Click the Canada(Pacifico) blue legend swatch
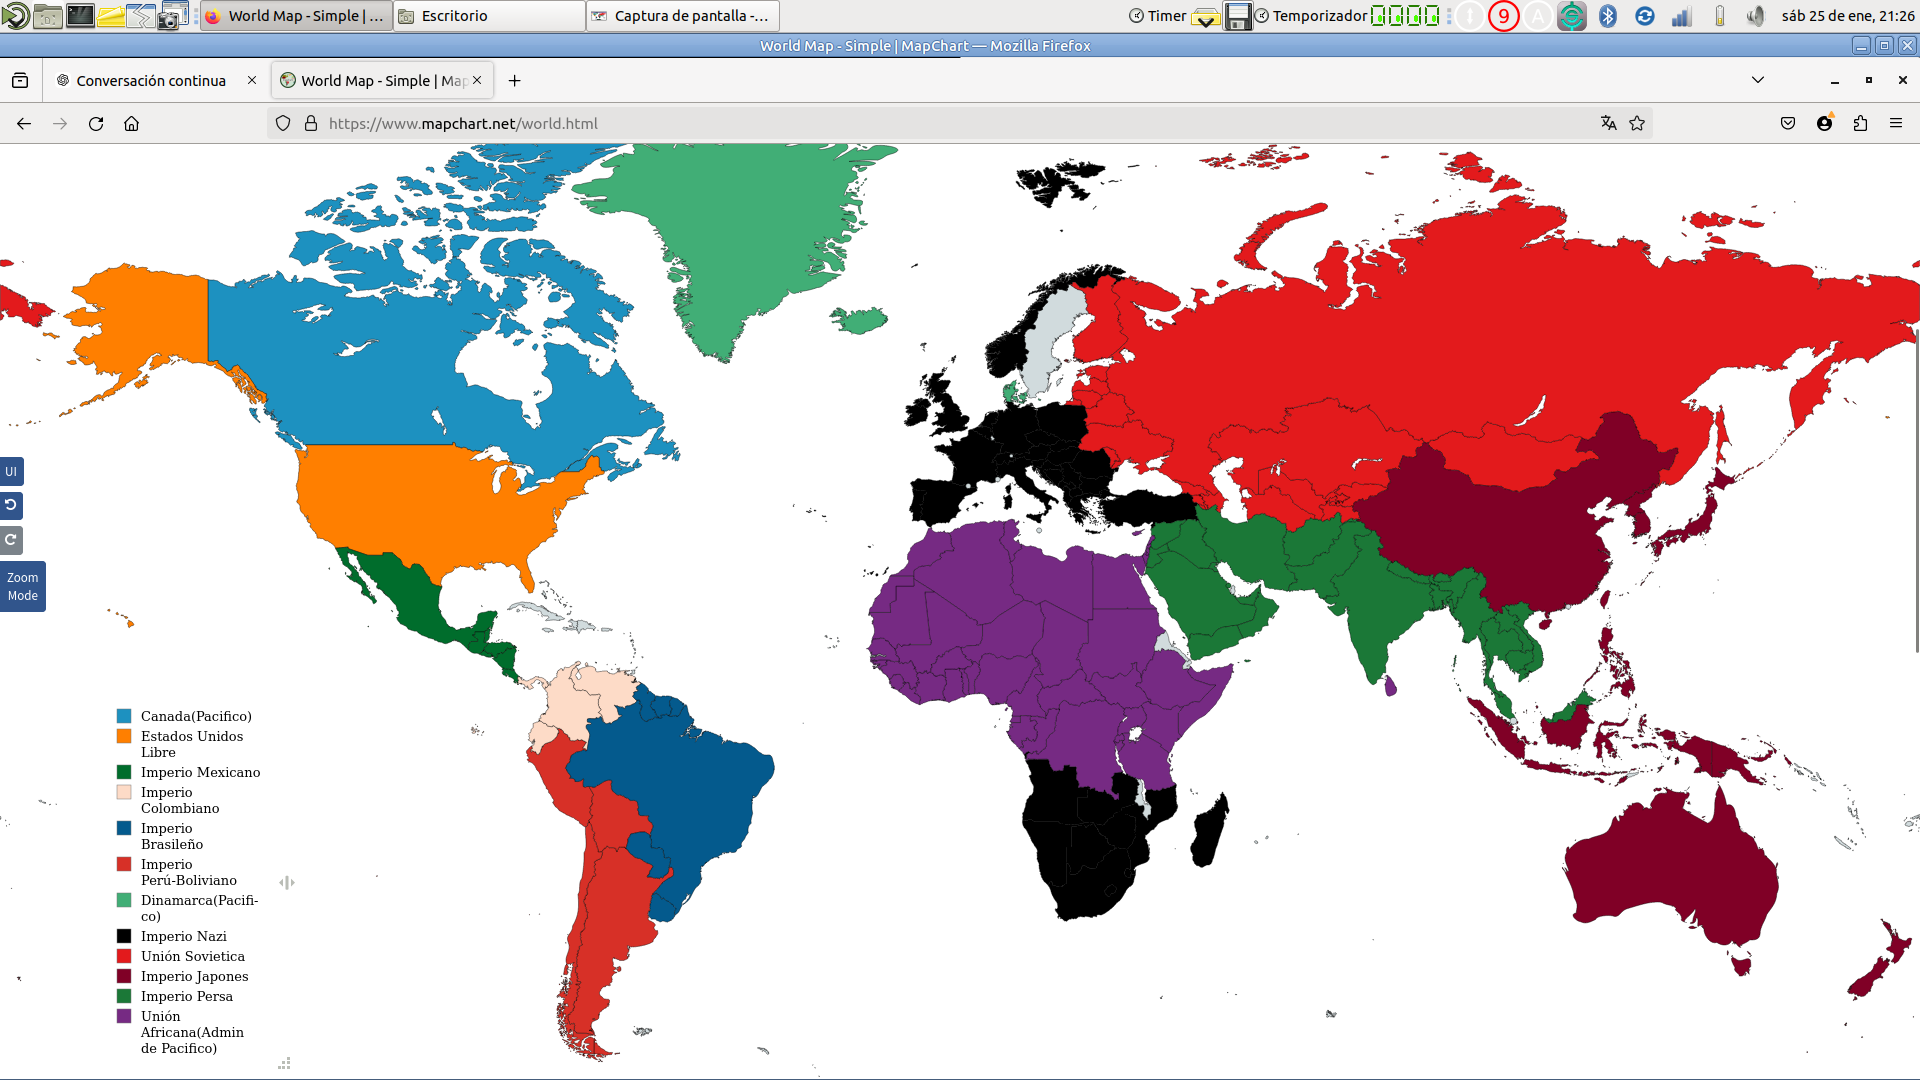1920x1080 pixels. (124, 716)
